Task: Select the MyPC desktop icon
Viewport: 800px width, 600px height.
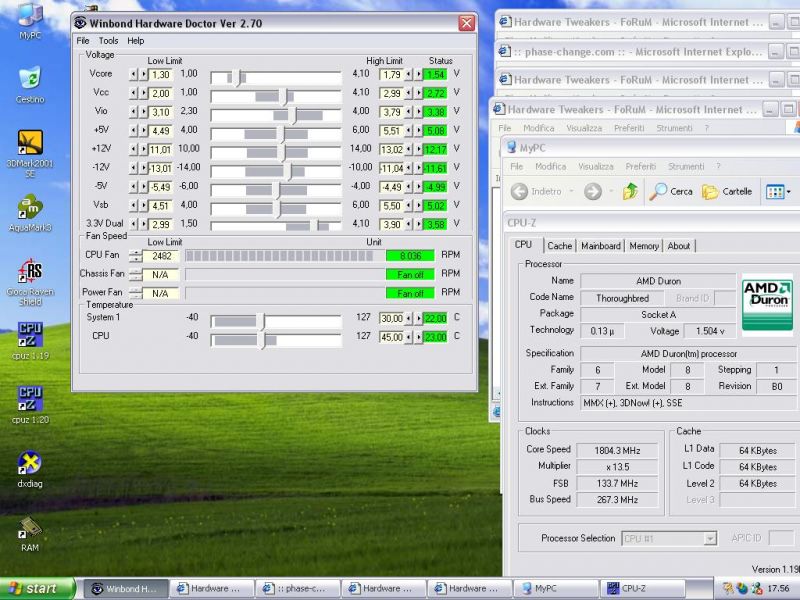Action: coord(30,20)
